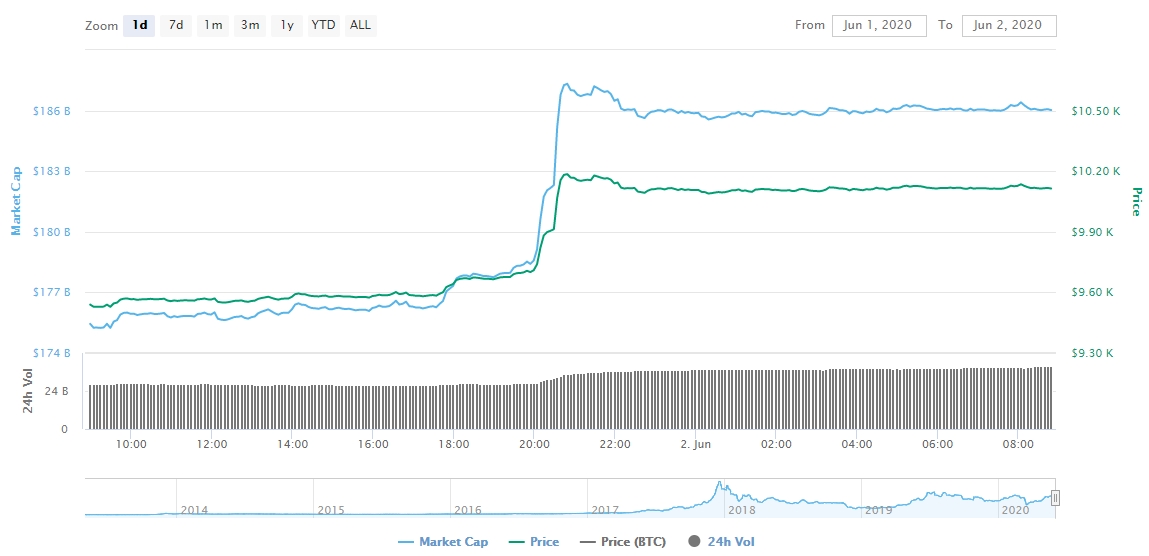The image size is (1149, 556).
Task: Click the 10:00 time axis label
Action: 130,444
